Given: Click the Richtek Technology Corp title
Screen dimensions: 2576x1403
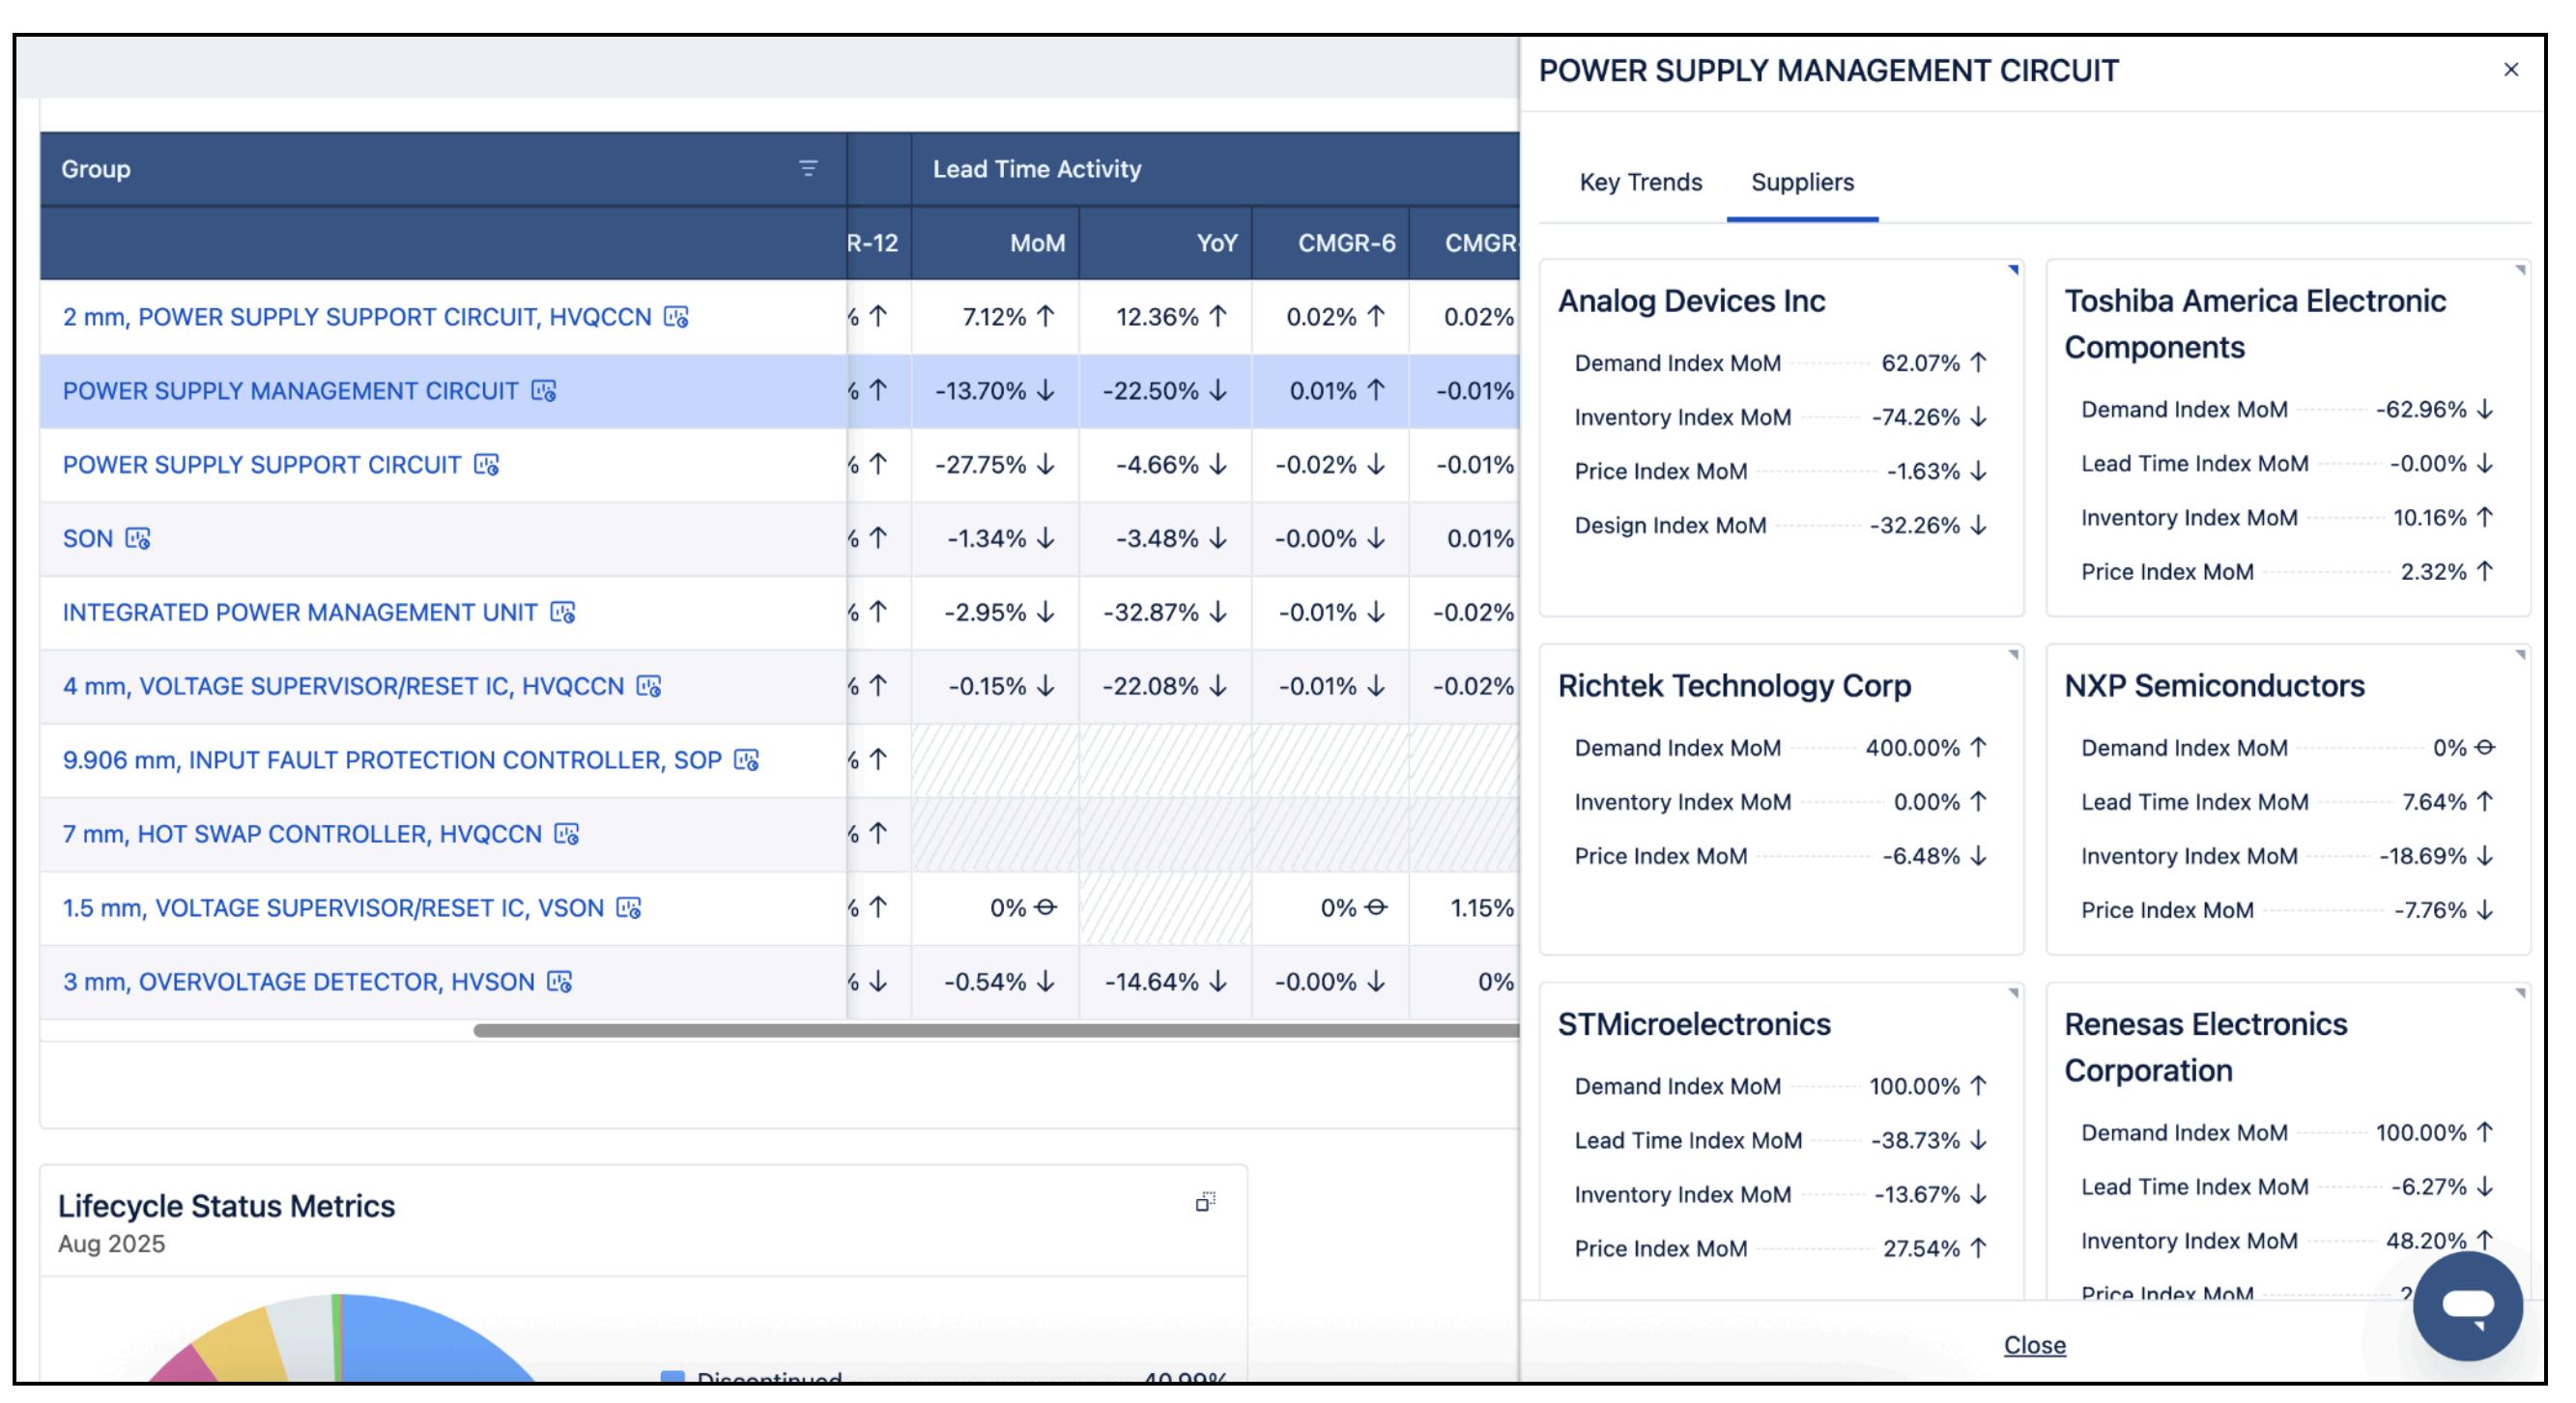Looking at the screenshot, I should (1735, 686).
